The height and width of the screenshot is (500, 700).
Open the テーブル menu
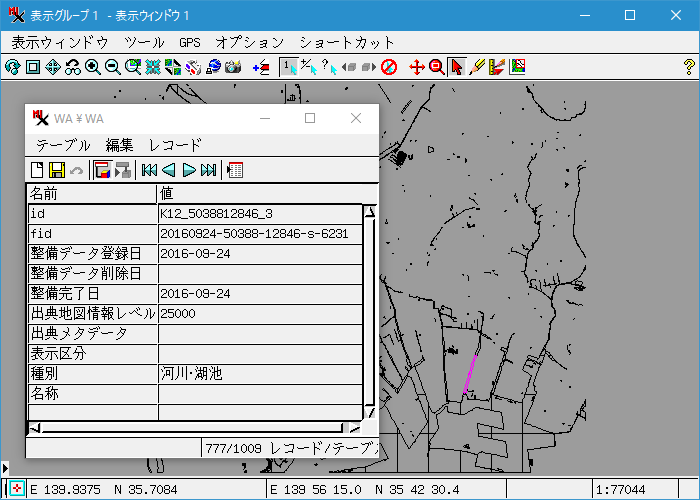pyautogui.click(x=63, y=145)
